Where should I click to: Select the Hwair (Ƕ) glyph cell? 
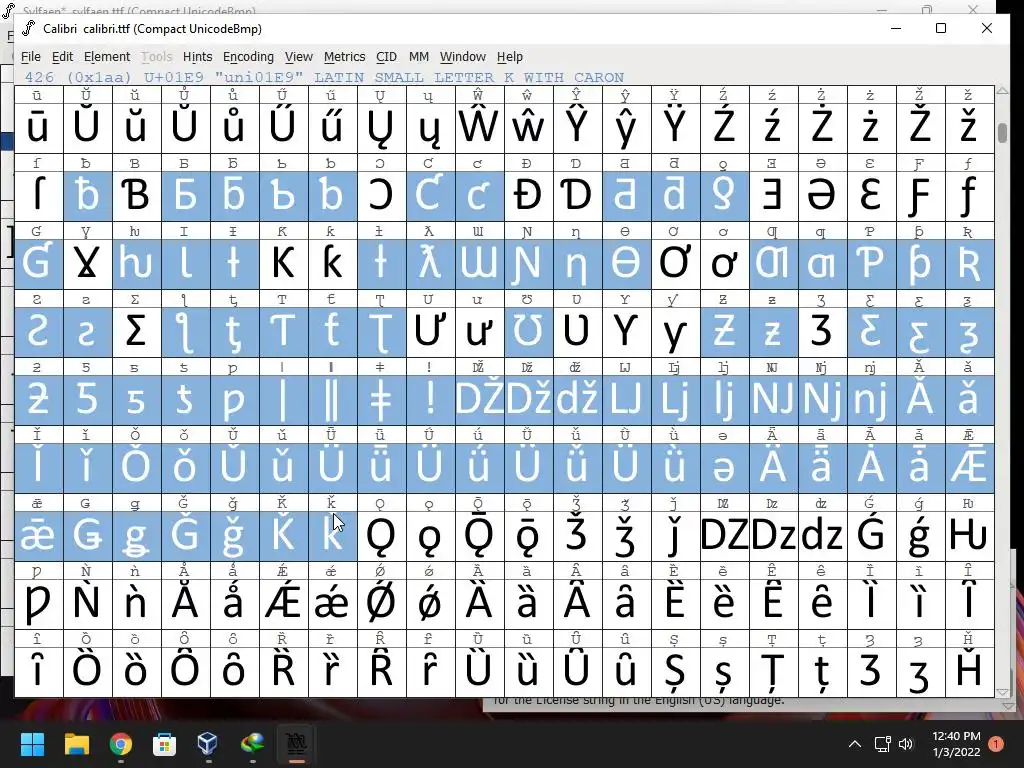tap(968, 536)
